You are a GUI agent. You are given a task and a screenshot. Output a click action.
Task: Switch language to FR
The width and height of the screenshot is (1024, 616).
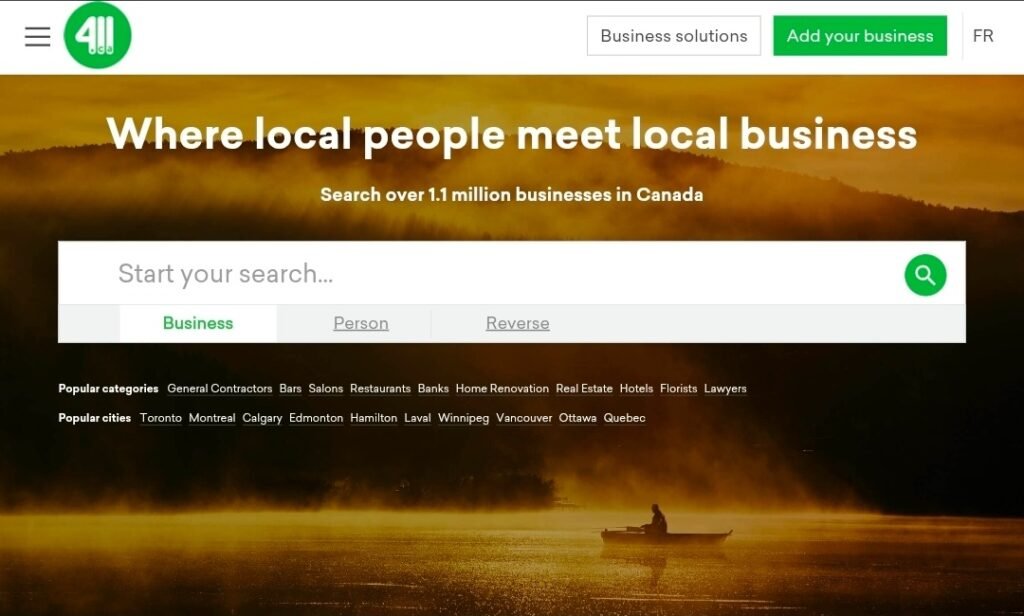(x=982, y=36)
